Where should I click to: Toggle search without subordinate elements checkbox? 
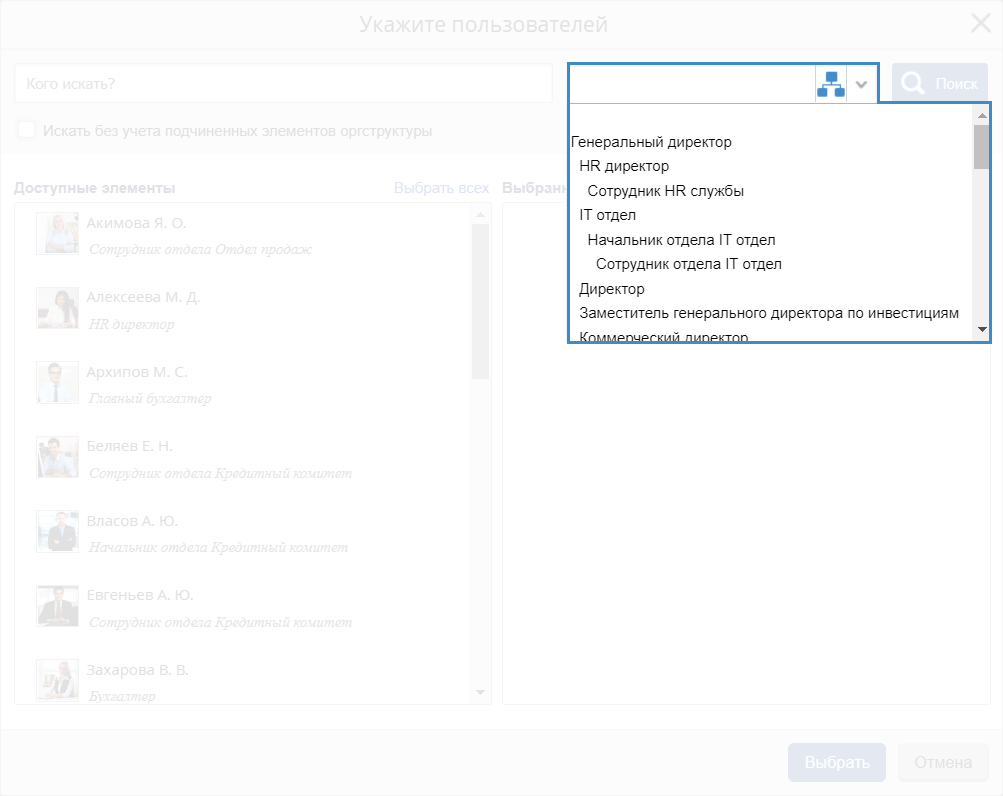click(27, 130)
